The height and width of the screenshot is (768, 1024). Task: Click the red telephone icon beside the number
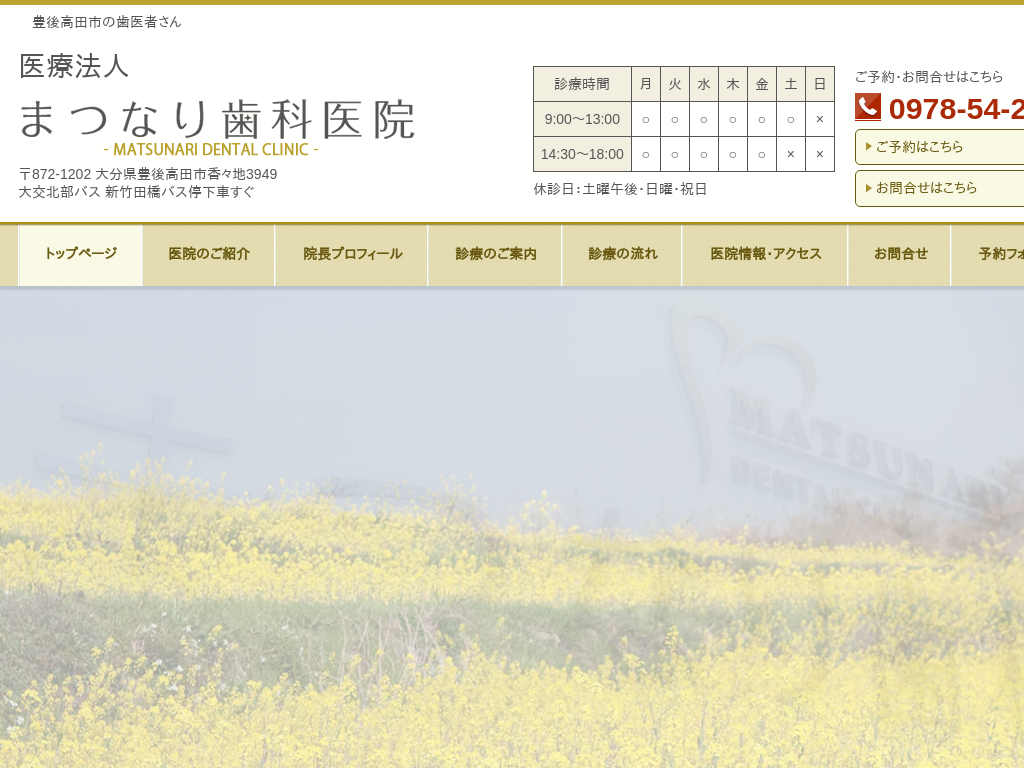point(867,107)
